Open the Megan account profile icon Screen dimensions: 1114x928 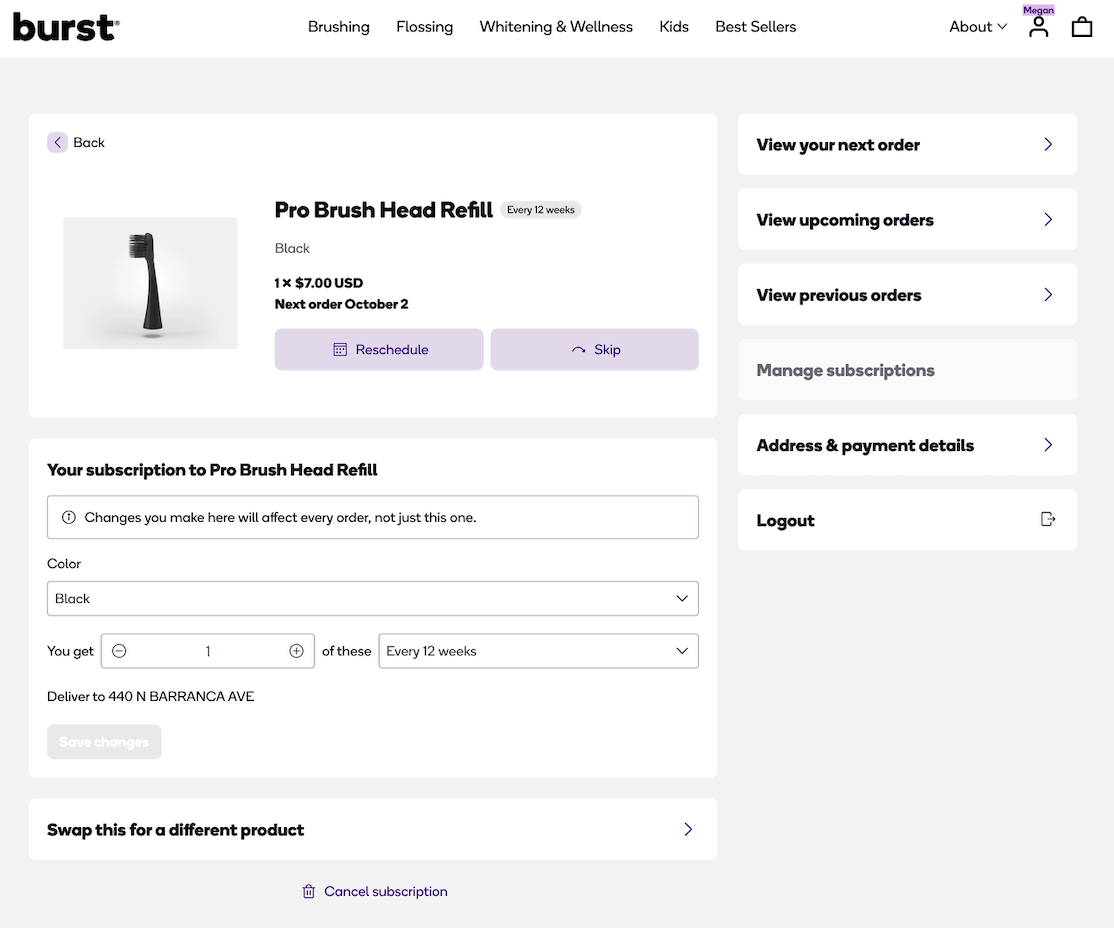coord(1038,27)
